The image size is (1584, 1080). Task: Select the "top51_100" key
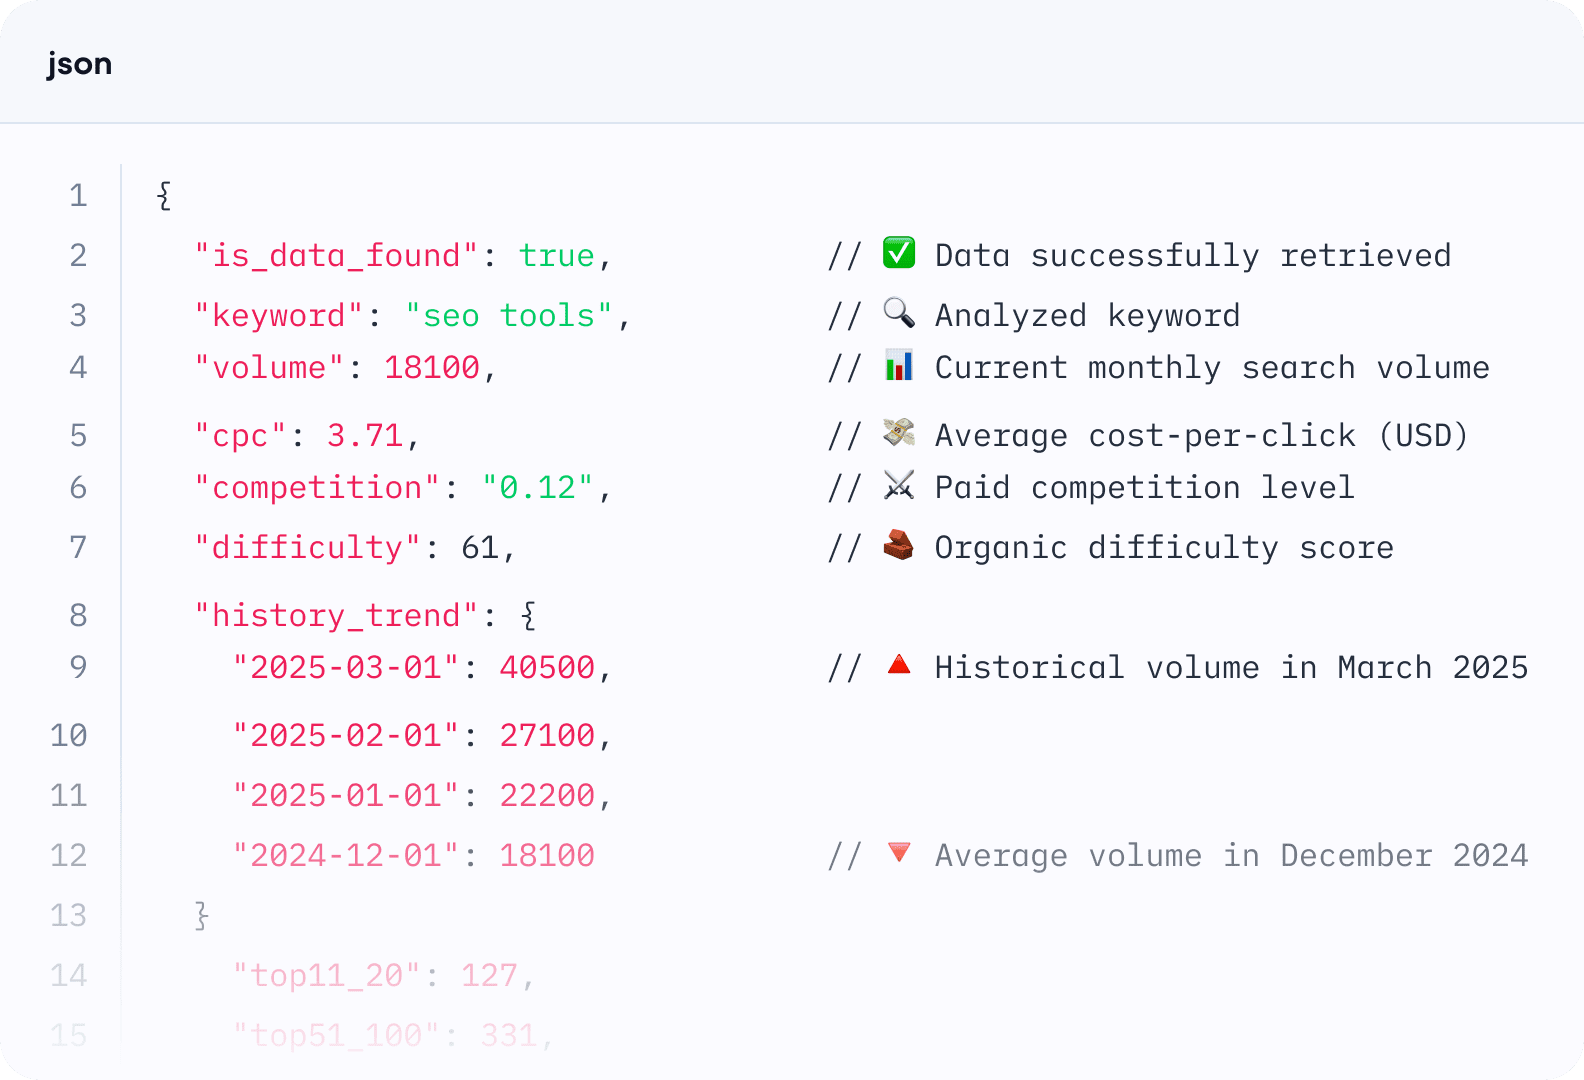click(x=336, y=1036)
